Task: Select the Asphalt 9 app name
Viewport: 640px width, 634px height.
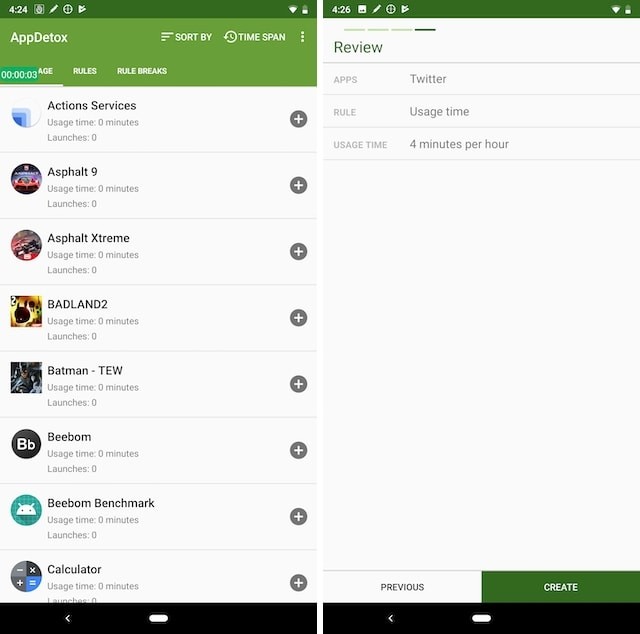Action: pyautogui.click(x=72, y=172)
